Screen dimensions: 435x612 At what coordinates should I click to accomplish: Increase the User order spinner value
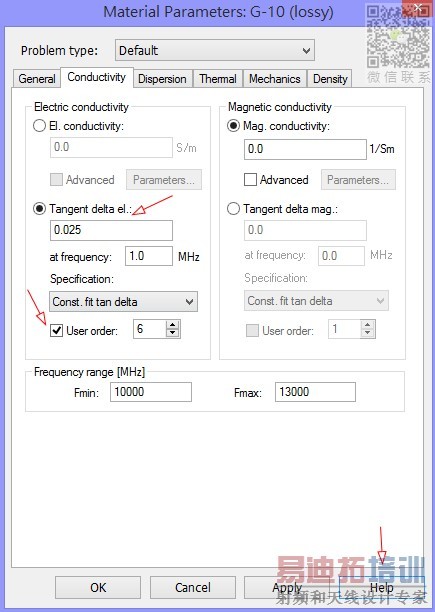tap(172, 324)
